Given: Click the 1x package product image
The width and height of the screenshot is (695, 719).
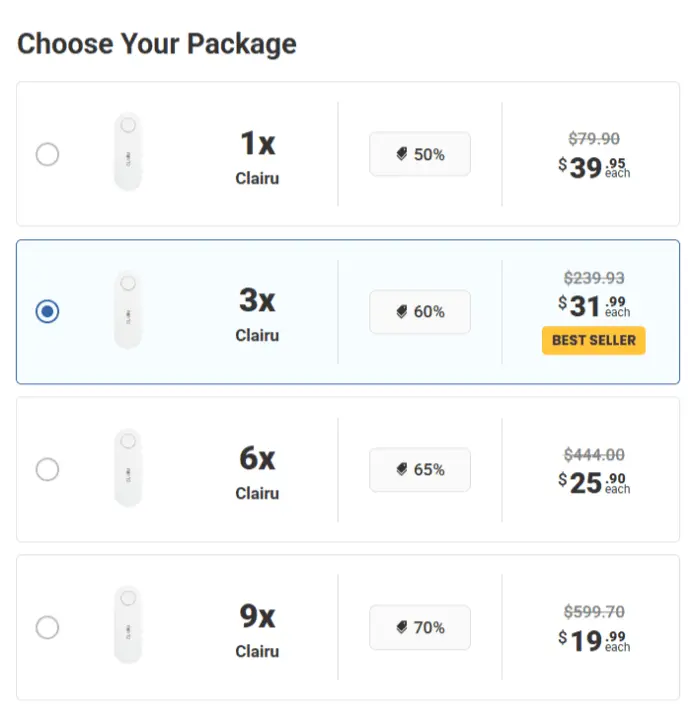Looking at the screenshot, I should click(128, 153).
